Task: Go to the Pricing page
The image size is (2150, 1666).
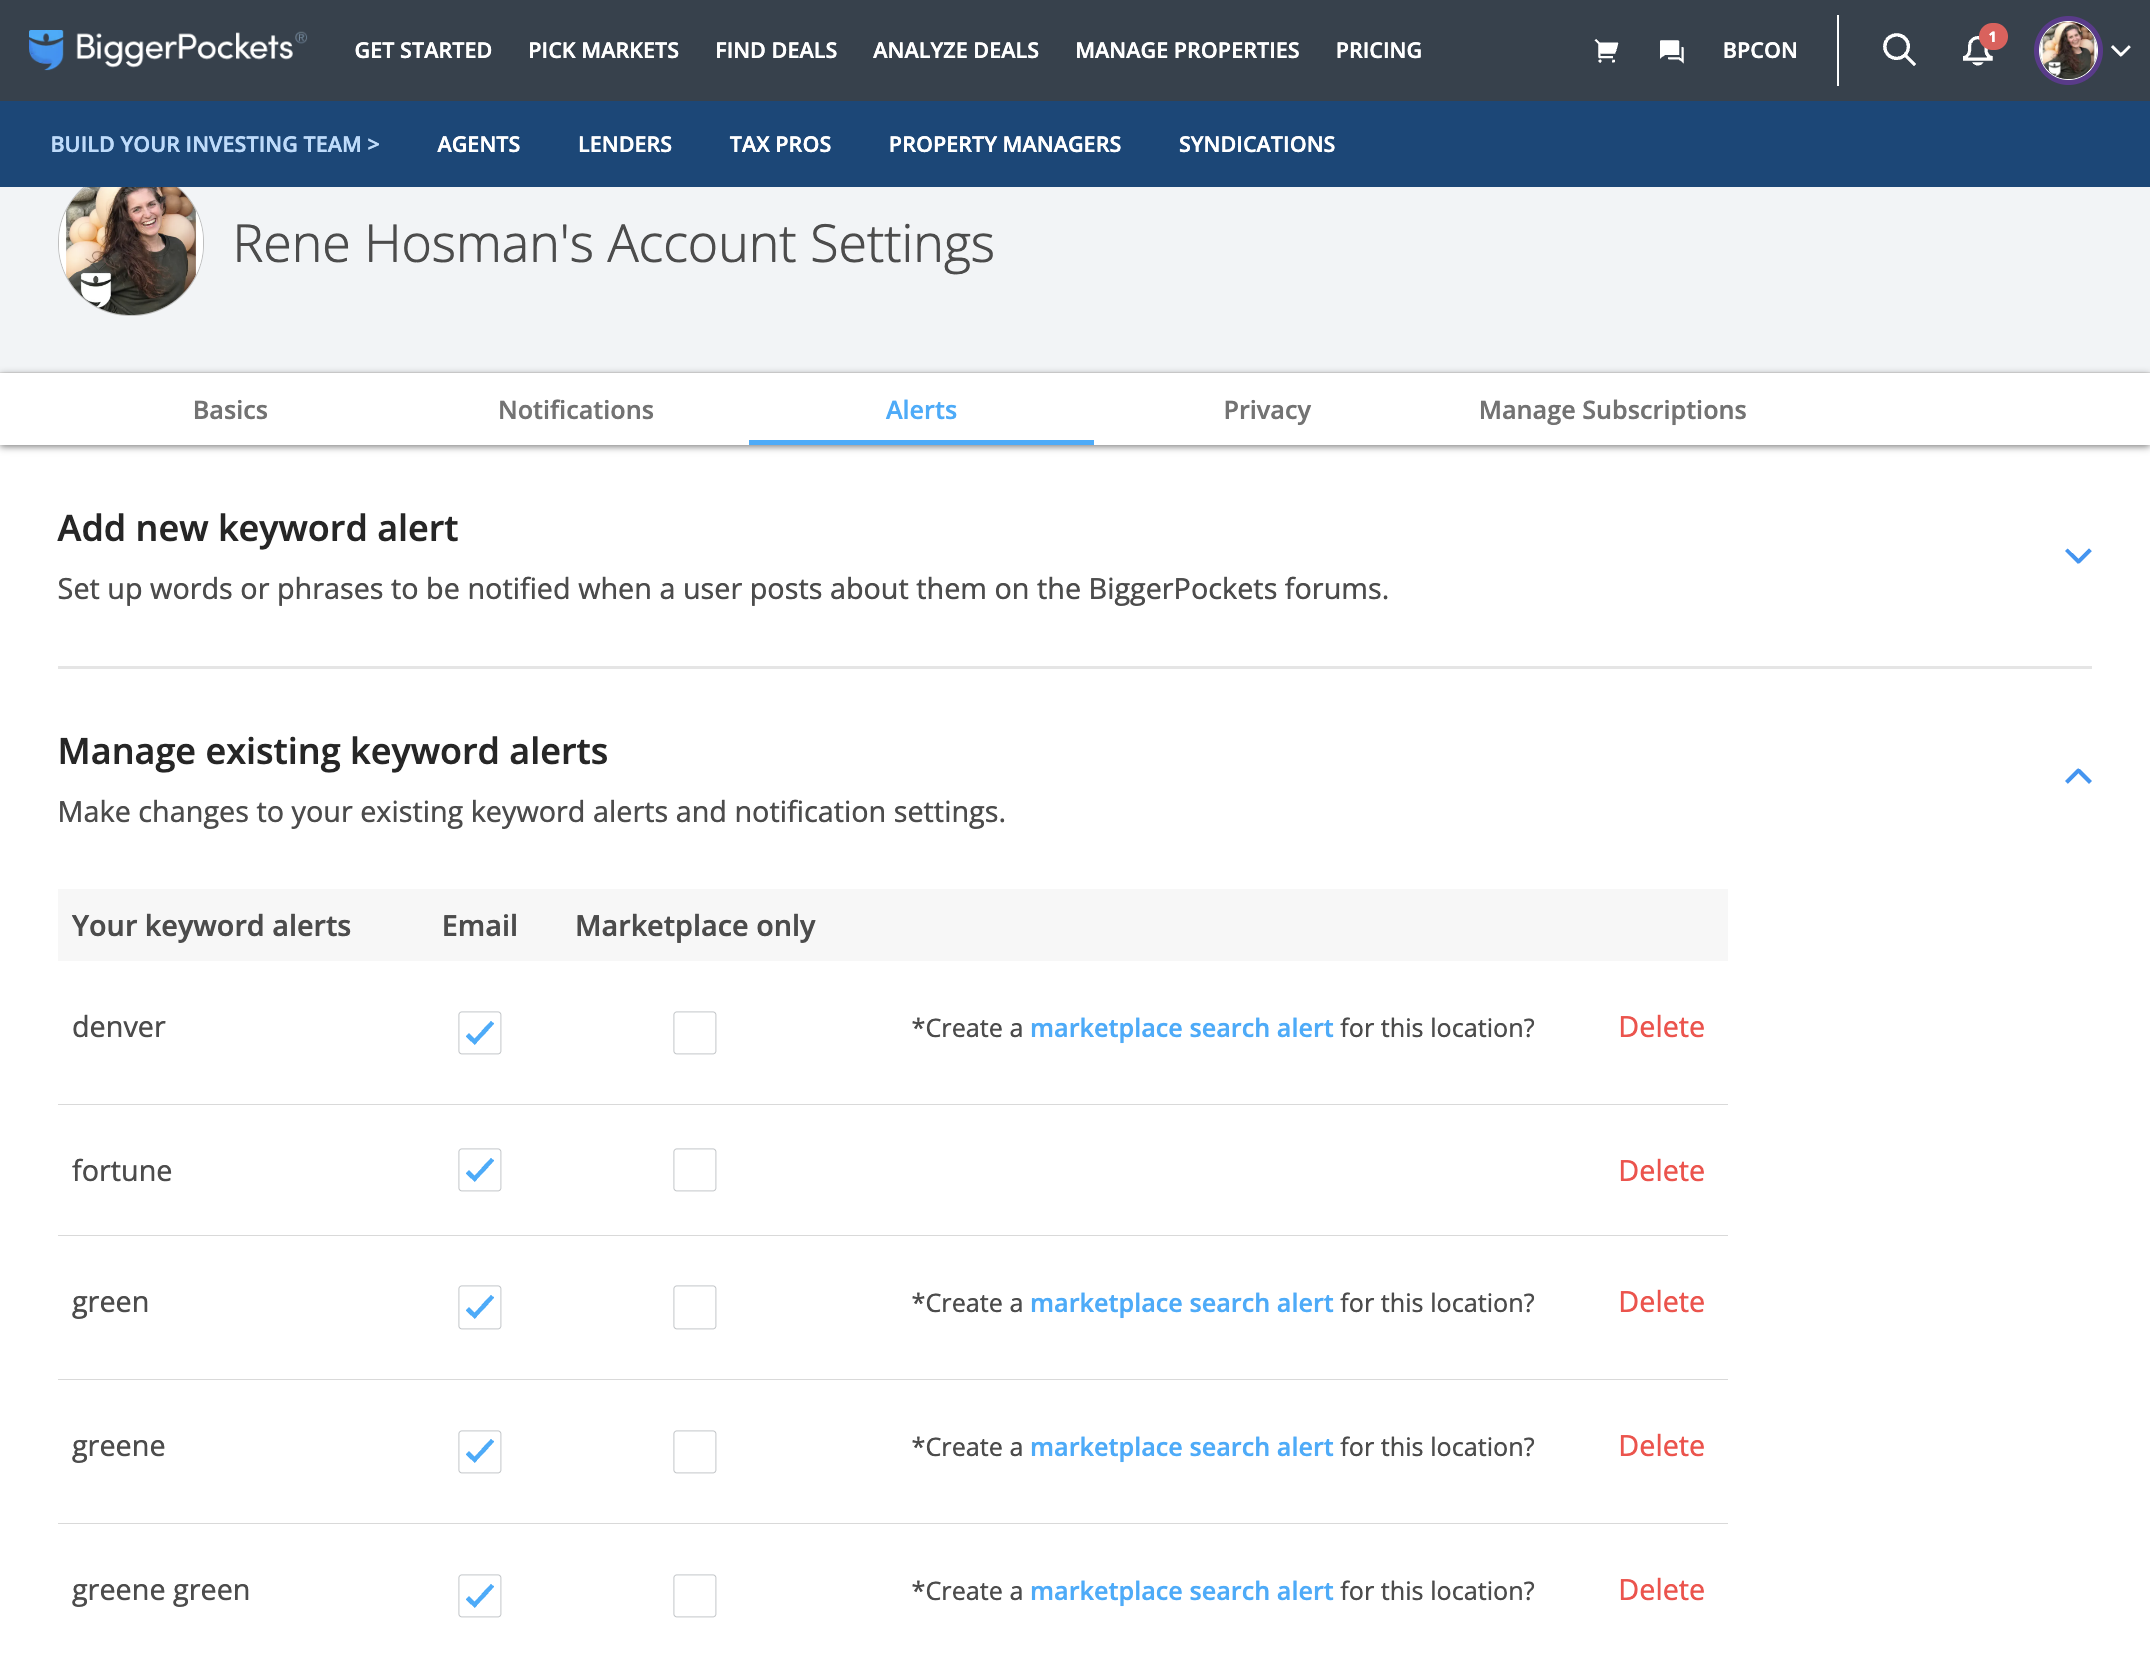Action: 1378,50
